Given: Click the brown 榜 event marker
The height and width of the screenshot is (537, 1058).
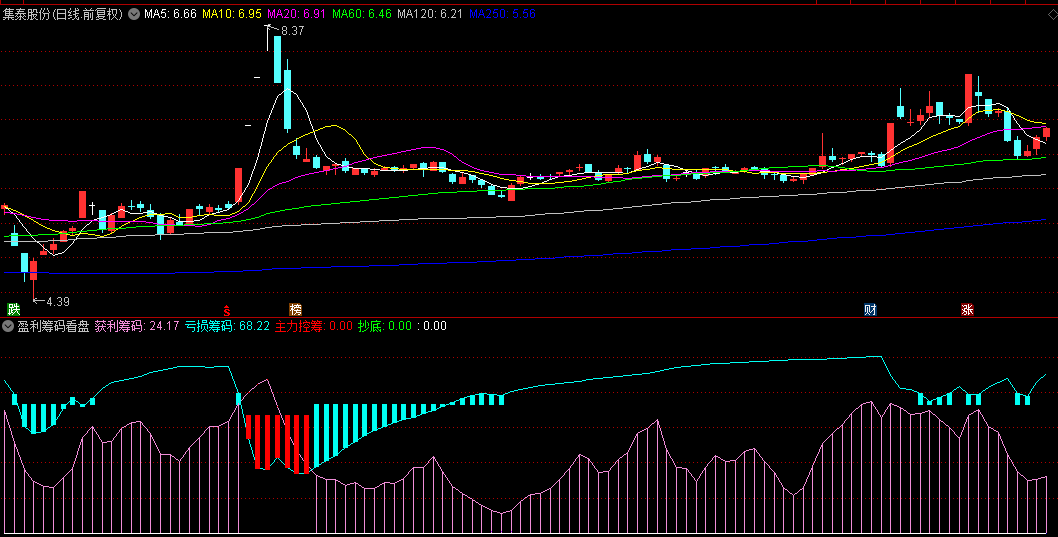Looking at the screenshot, I should click(296, 310).
